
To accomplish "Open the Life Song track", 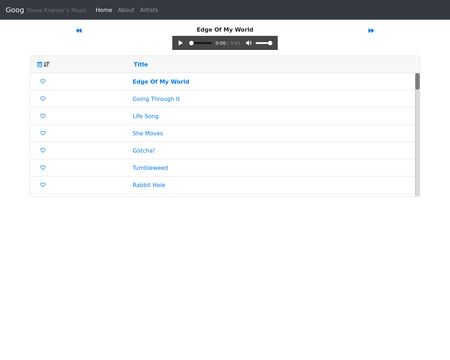I will (x=145, y=116).
